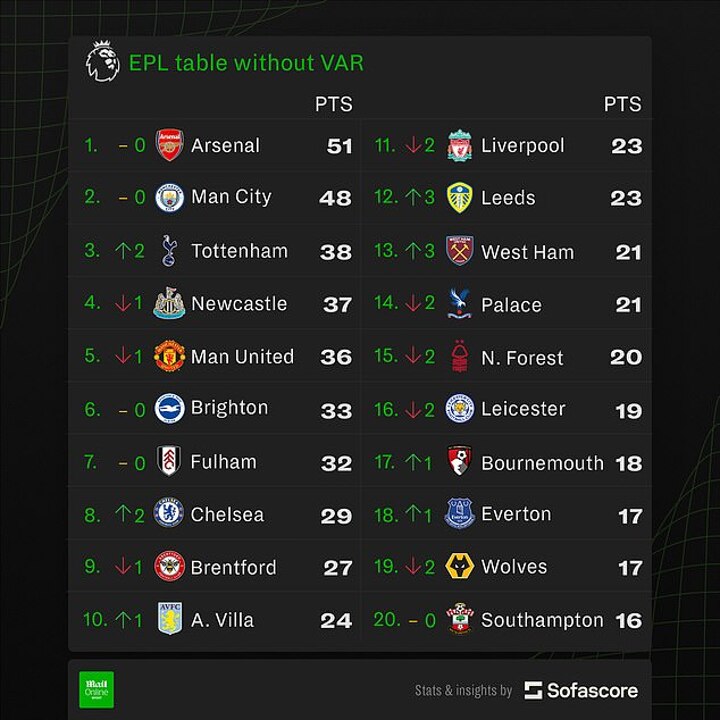Image resolution: width=720 pixels, height=720 pixels.
Task: Click the West Ham club crest
Action: coord(459,251)
